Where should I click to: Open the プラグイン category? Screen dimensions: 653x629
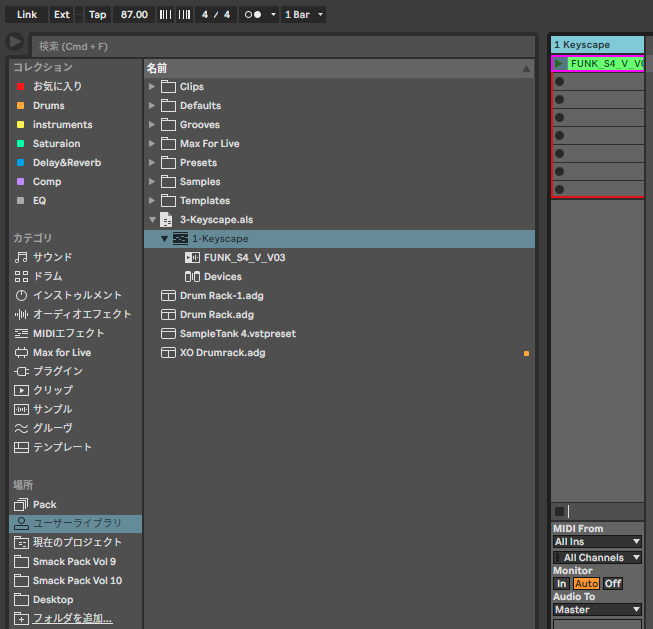[x=57, y=371]
